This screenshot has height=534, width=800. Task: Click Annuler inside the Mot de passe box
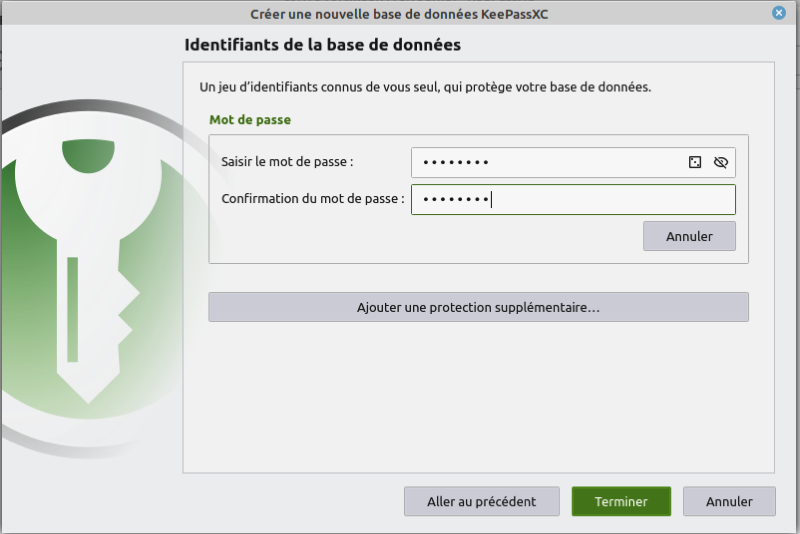689,236
